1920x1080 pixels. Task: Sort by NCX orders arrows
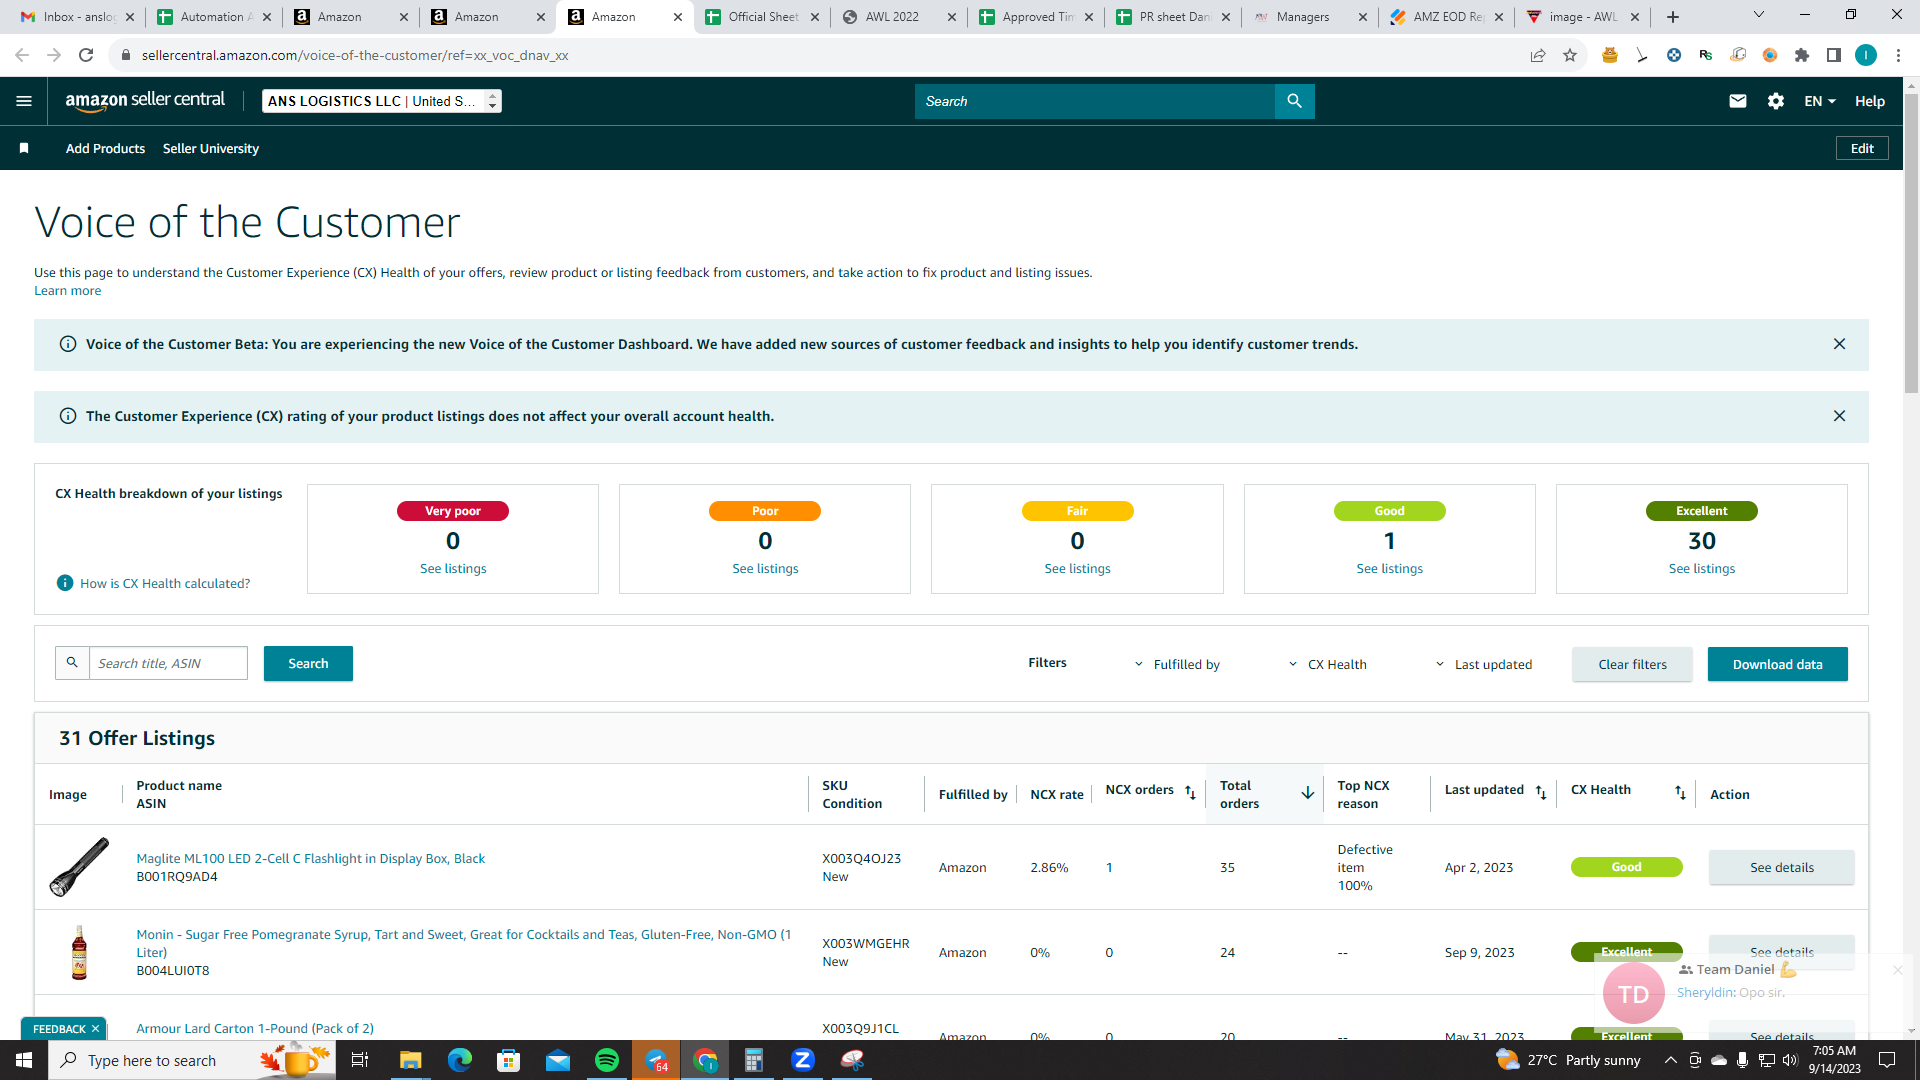pyautogui.click(x=1190, y=792)
